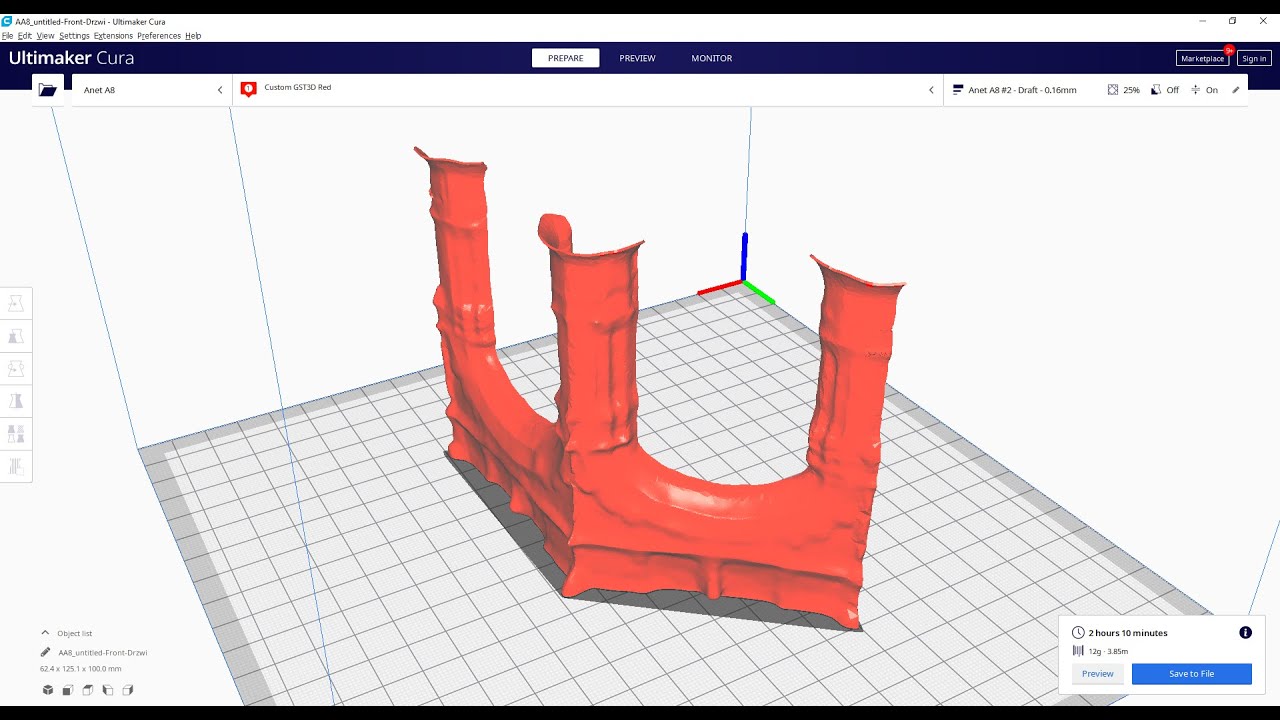Viewport: 1280px width, 720px height.
Task: Click the material extruder 1 icon
Action: click(x=249, y=89)
